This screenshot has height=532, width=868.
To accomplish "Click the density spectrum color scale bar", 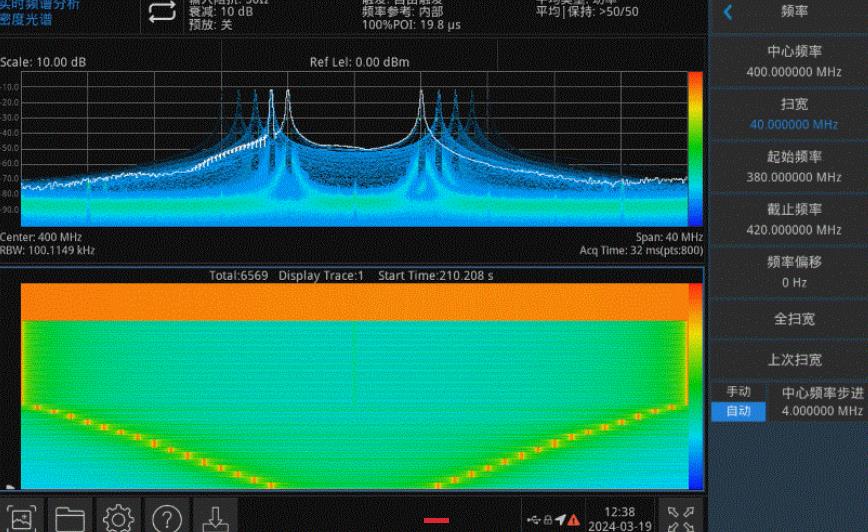I will [695, 149].
